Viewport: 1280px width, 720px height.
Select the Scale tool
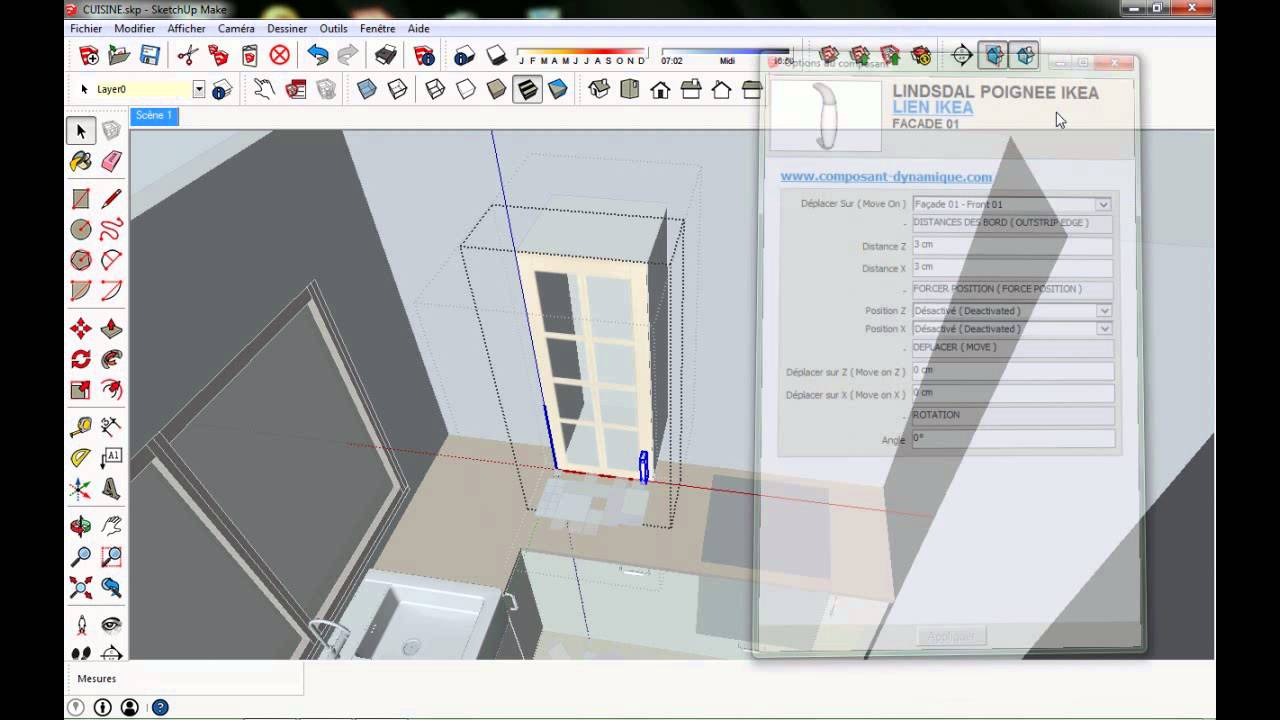click(81, 390)
